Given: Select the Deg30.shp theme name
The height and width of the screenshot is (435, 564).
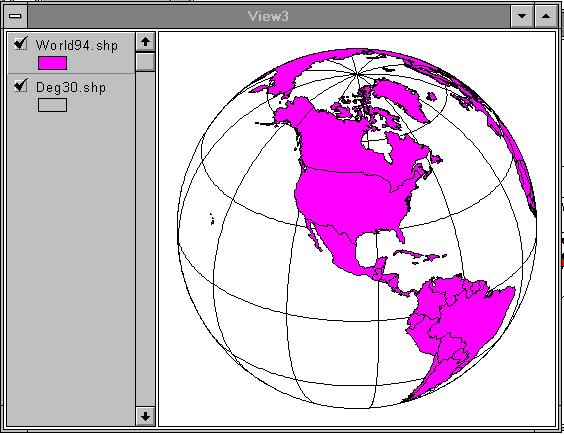Looking at the screenshot, I should tap(71, 88).
